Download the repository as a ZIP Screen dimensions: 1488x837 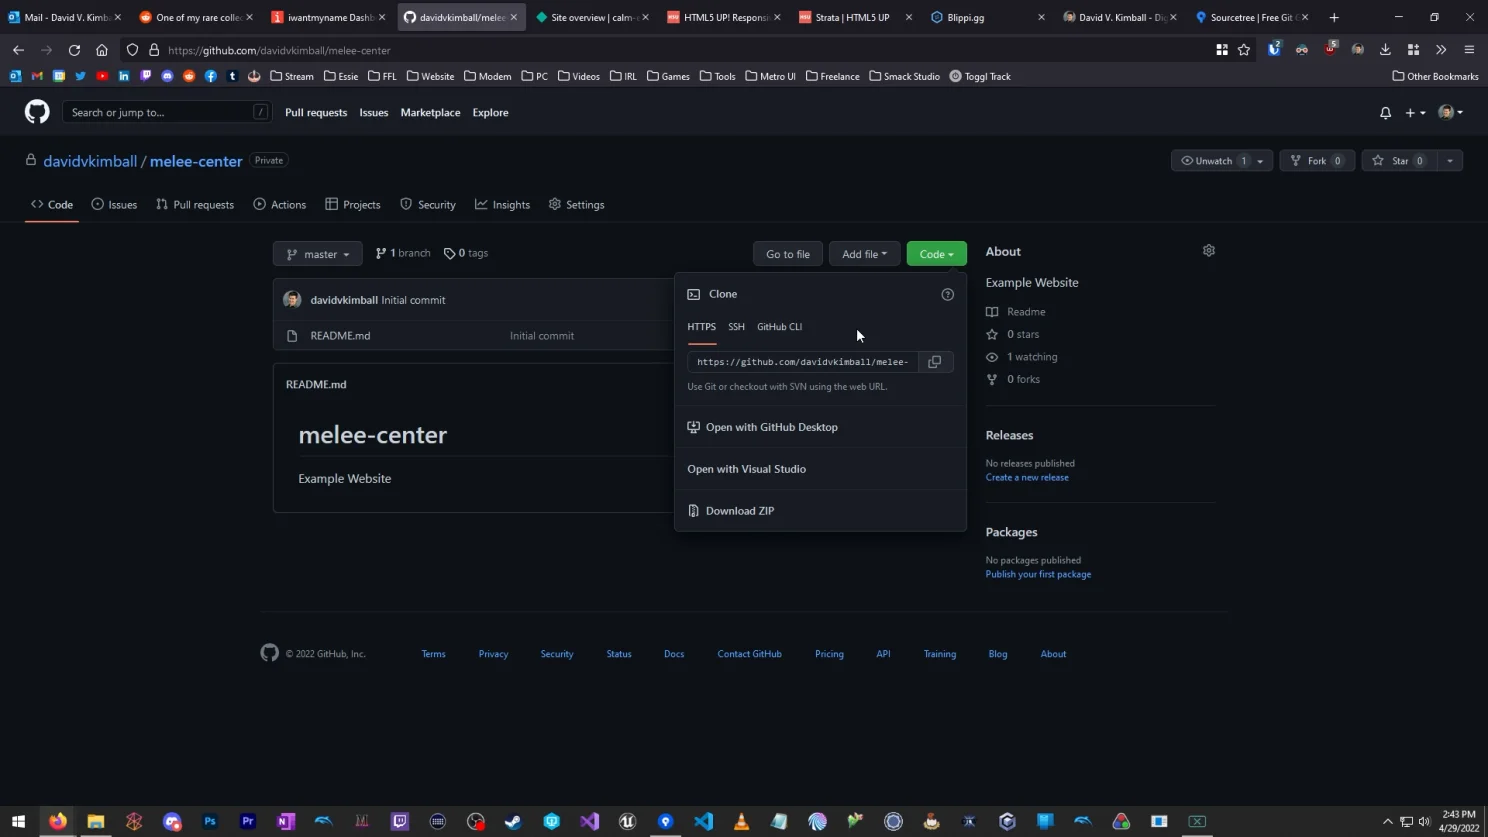pos(740,510)
